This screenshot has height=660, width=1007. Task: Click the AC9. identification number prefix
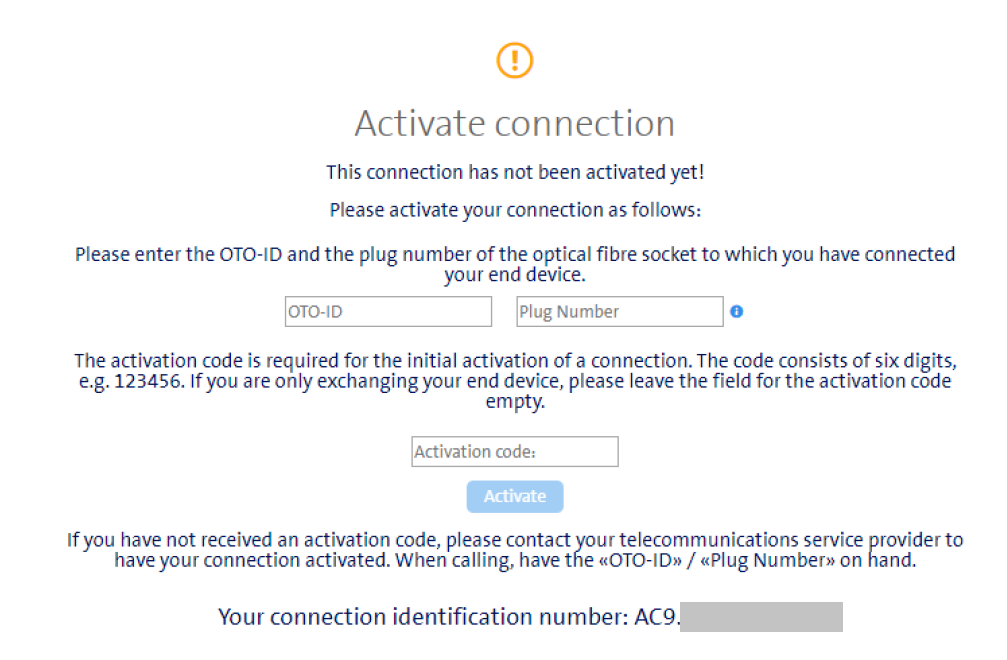click(656, 617)
